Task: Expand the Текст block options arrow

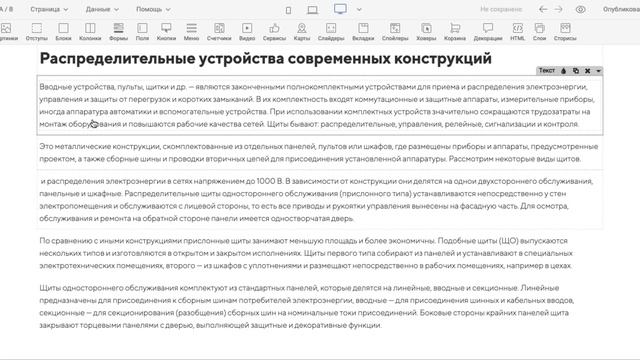Action: pyautogui.click(x=598, y=71)
